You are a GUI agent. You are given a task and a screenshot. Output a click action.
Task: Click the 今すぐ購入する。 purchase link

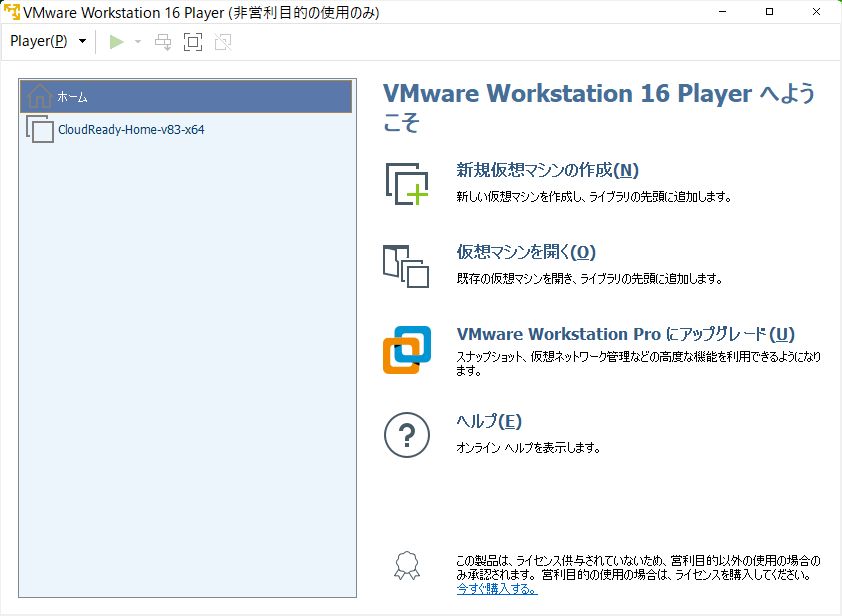tap(497, 589)
